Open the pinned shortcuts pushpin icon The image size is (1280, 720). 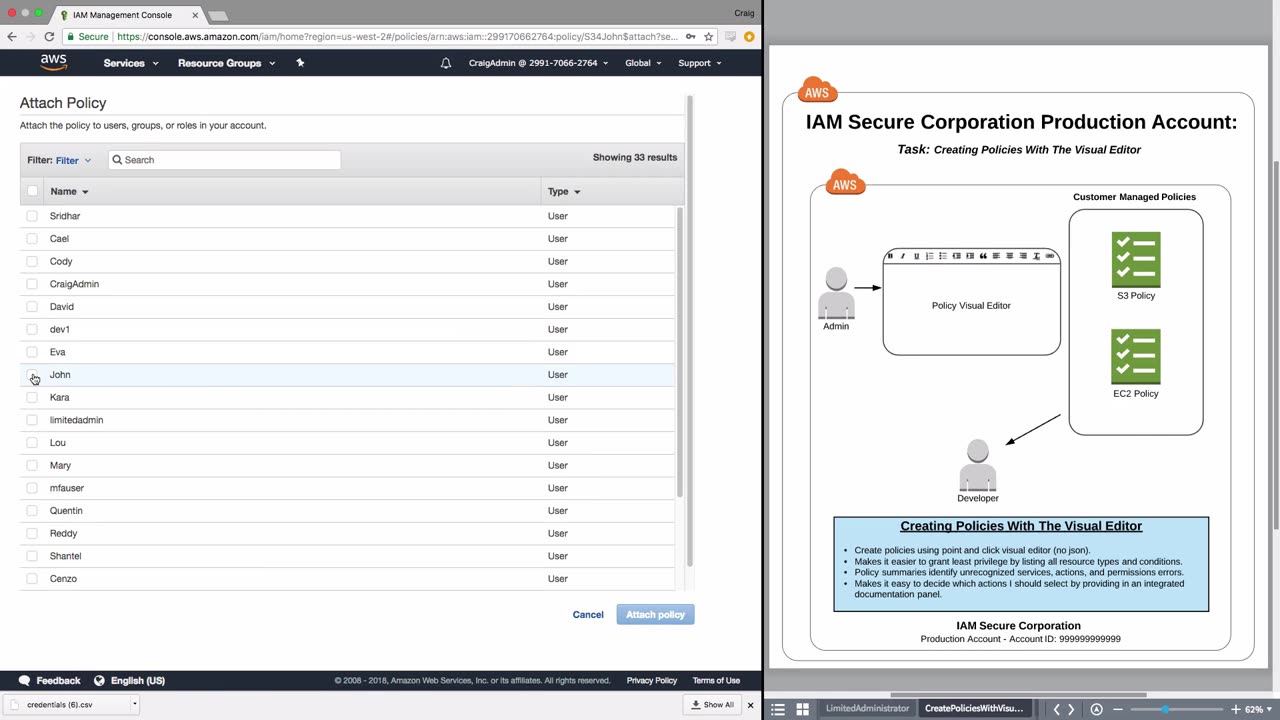coord(300,63)
